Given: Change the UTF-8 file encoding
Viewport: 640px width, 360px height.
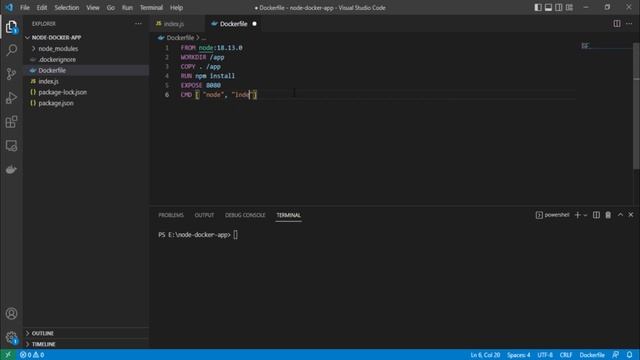Looking at the screenshot, I should pos(545,355).
